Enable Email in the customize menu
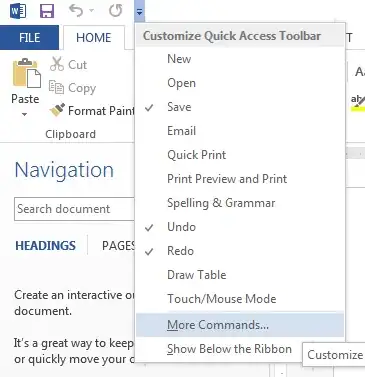 240,131
